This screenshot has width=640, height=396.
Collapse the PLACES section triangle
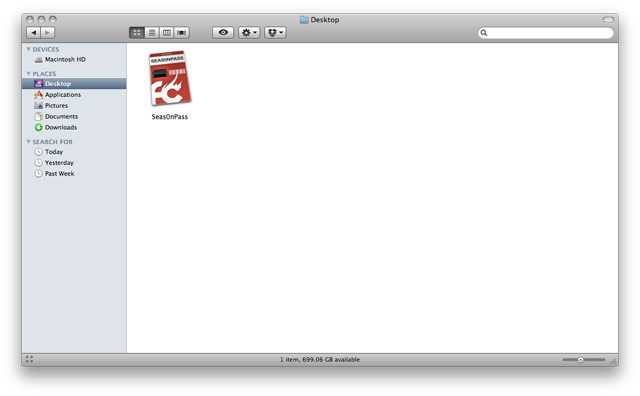pos(29,73)
